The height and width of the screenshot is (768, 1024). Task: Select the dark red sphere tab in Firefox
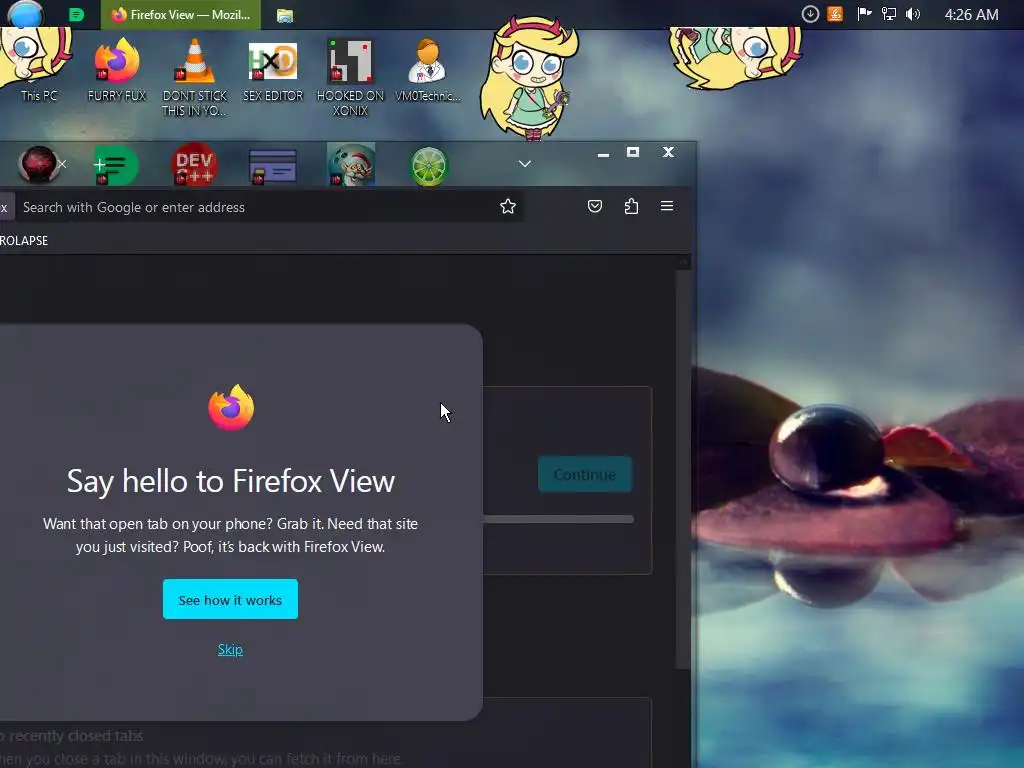37,164
